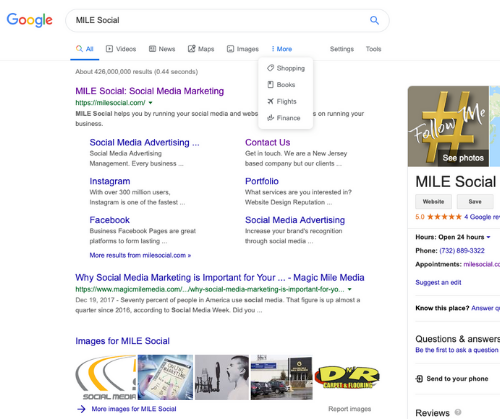Click the Videos play icon
Image resolution: width=500 pixels, height=419 pixels.
click(109, 49)
